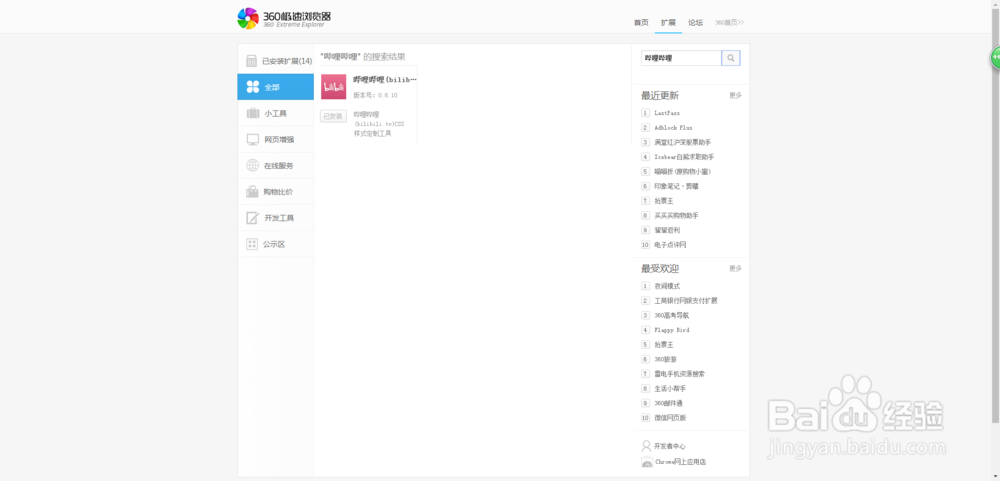Open 360邮件通 entry
This screenshot has width=1000, height=481.
(x=668, y=403)
